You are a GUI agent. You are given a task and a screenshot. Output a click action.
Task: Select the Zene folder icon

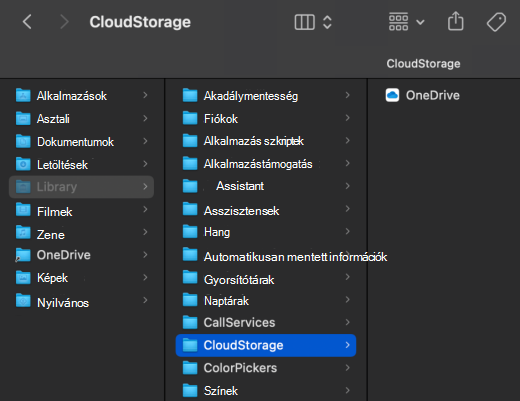pos(23,232)
